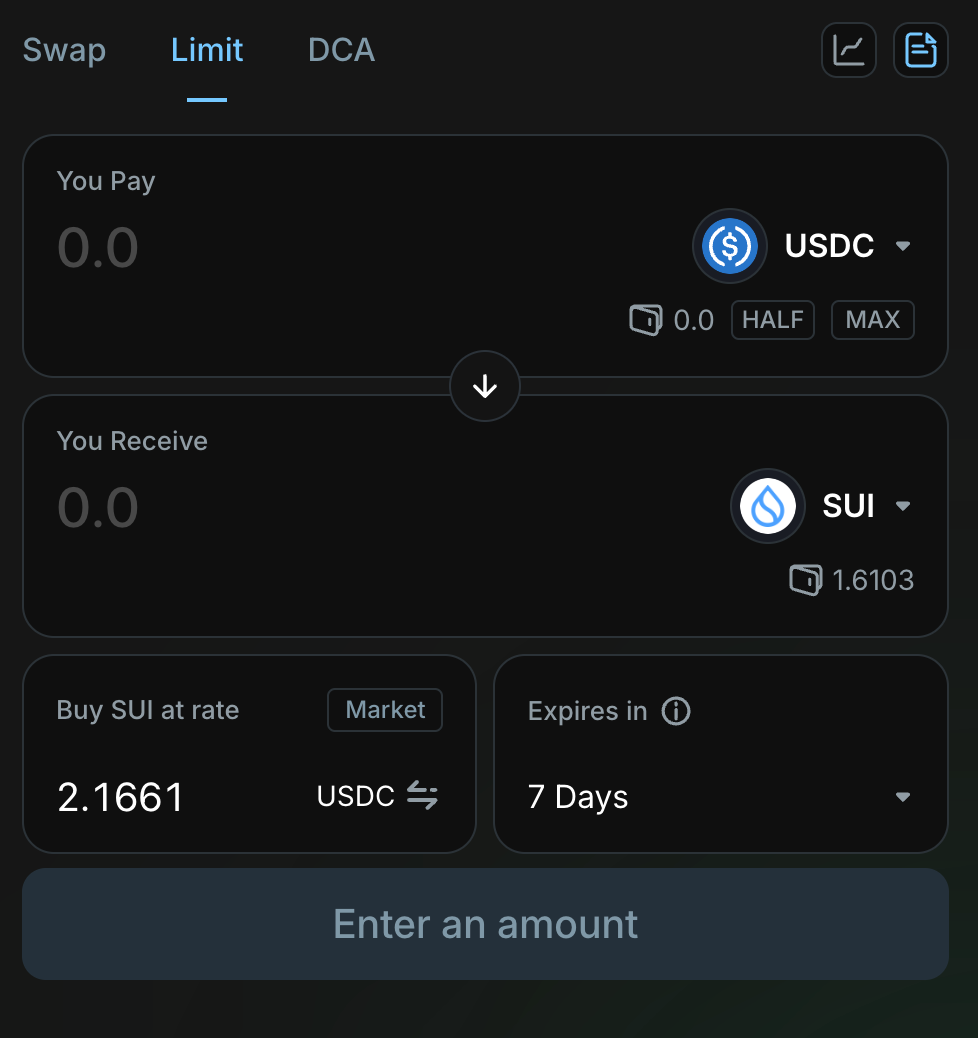Select the Limit tab
Image resolution: width=978 pixels, height=1038 pixels.
pos(207,50)
